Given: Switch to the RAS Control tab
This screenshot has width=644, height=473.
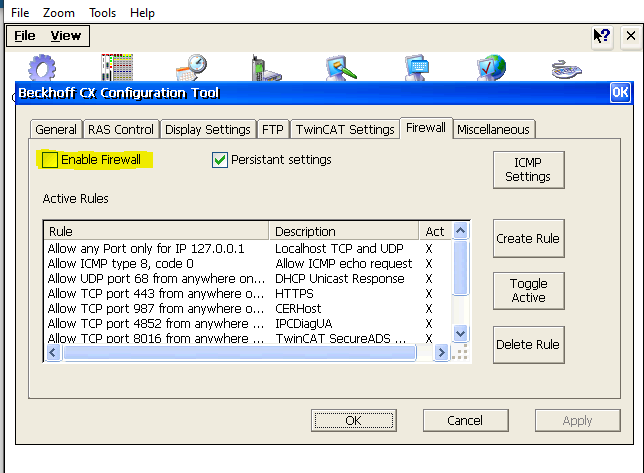Looking at the screenshot, I should (121, 129).
